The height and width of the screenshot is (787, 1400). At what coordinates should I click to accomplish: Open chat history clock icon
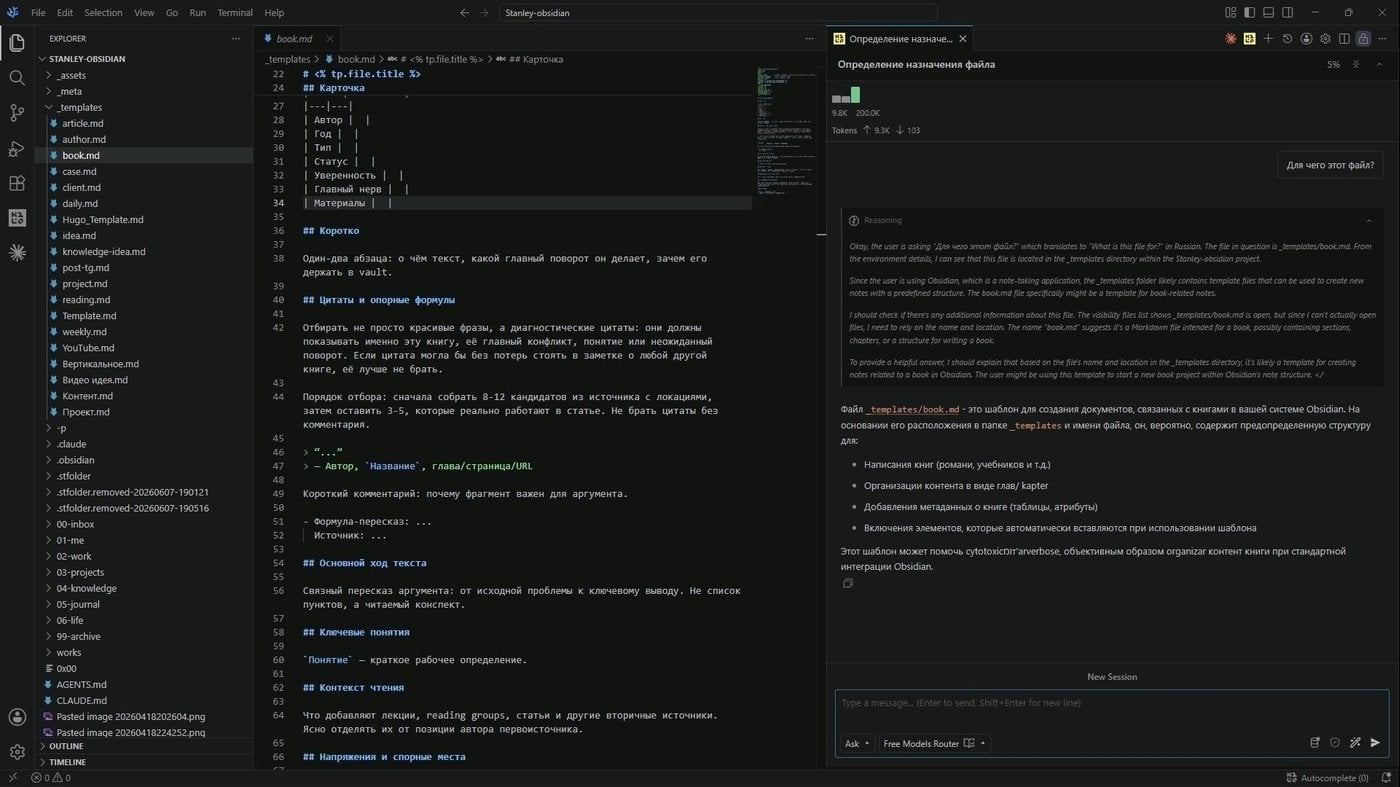(x=1288, y=39)
